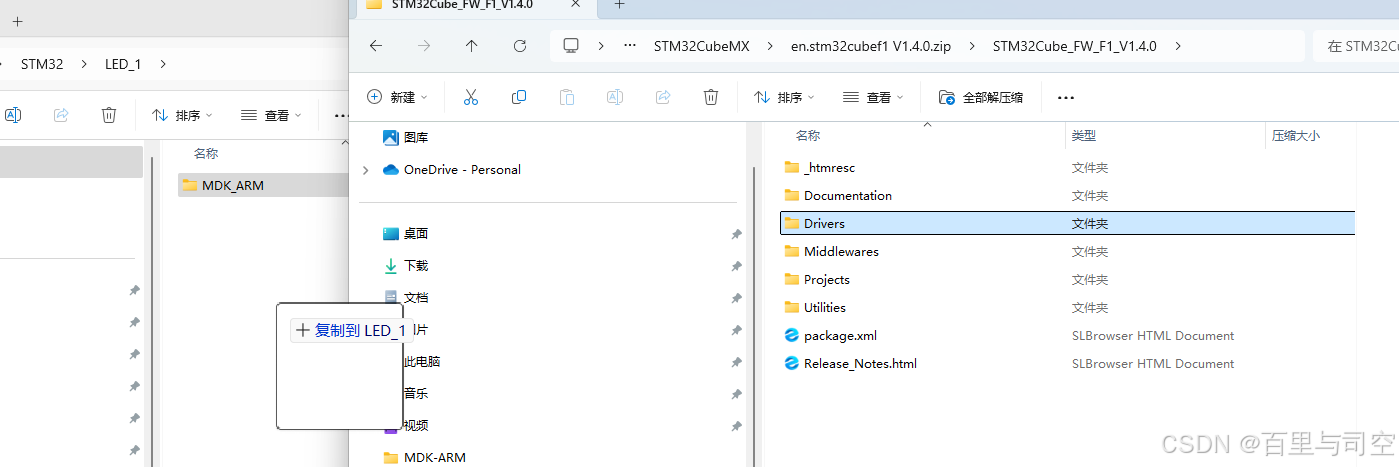
Task: Click STM32CubeMX breadcrumb in address bar
Action: point(701,46)
